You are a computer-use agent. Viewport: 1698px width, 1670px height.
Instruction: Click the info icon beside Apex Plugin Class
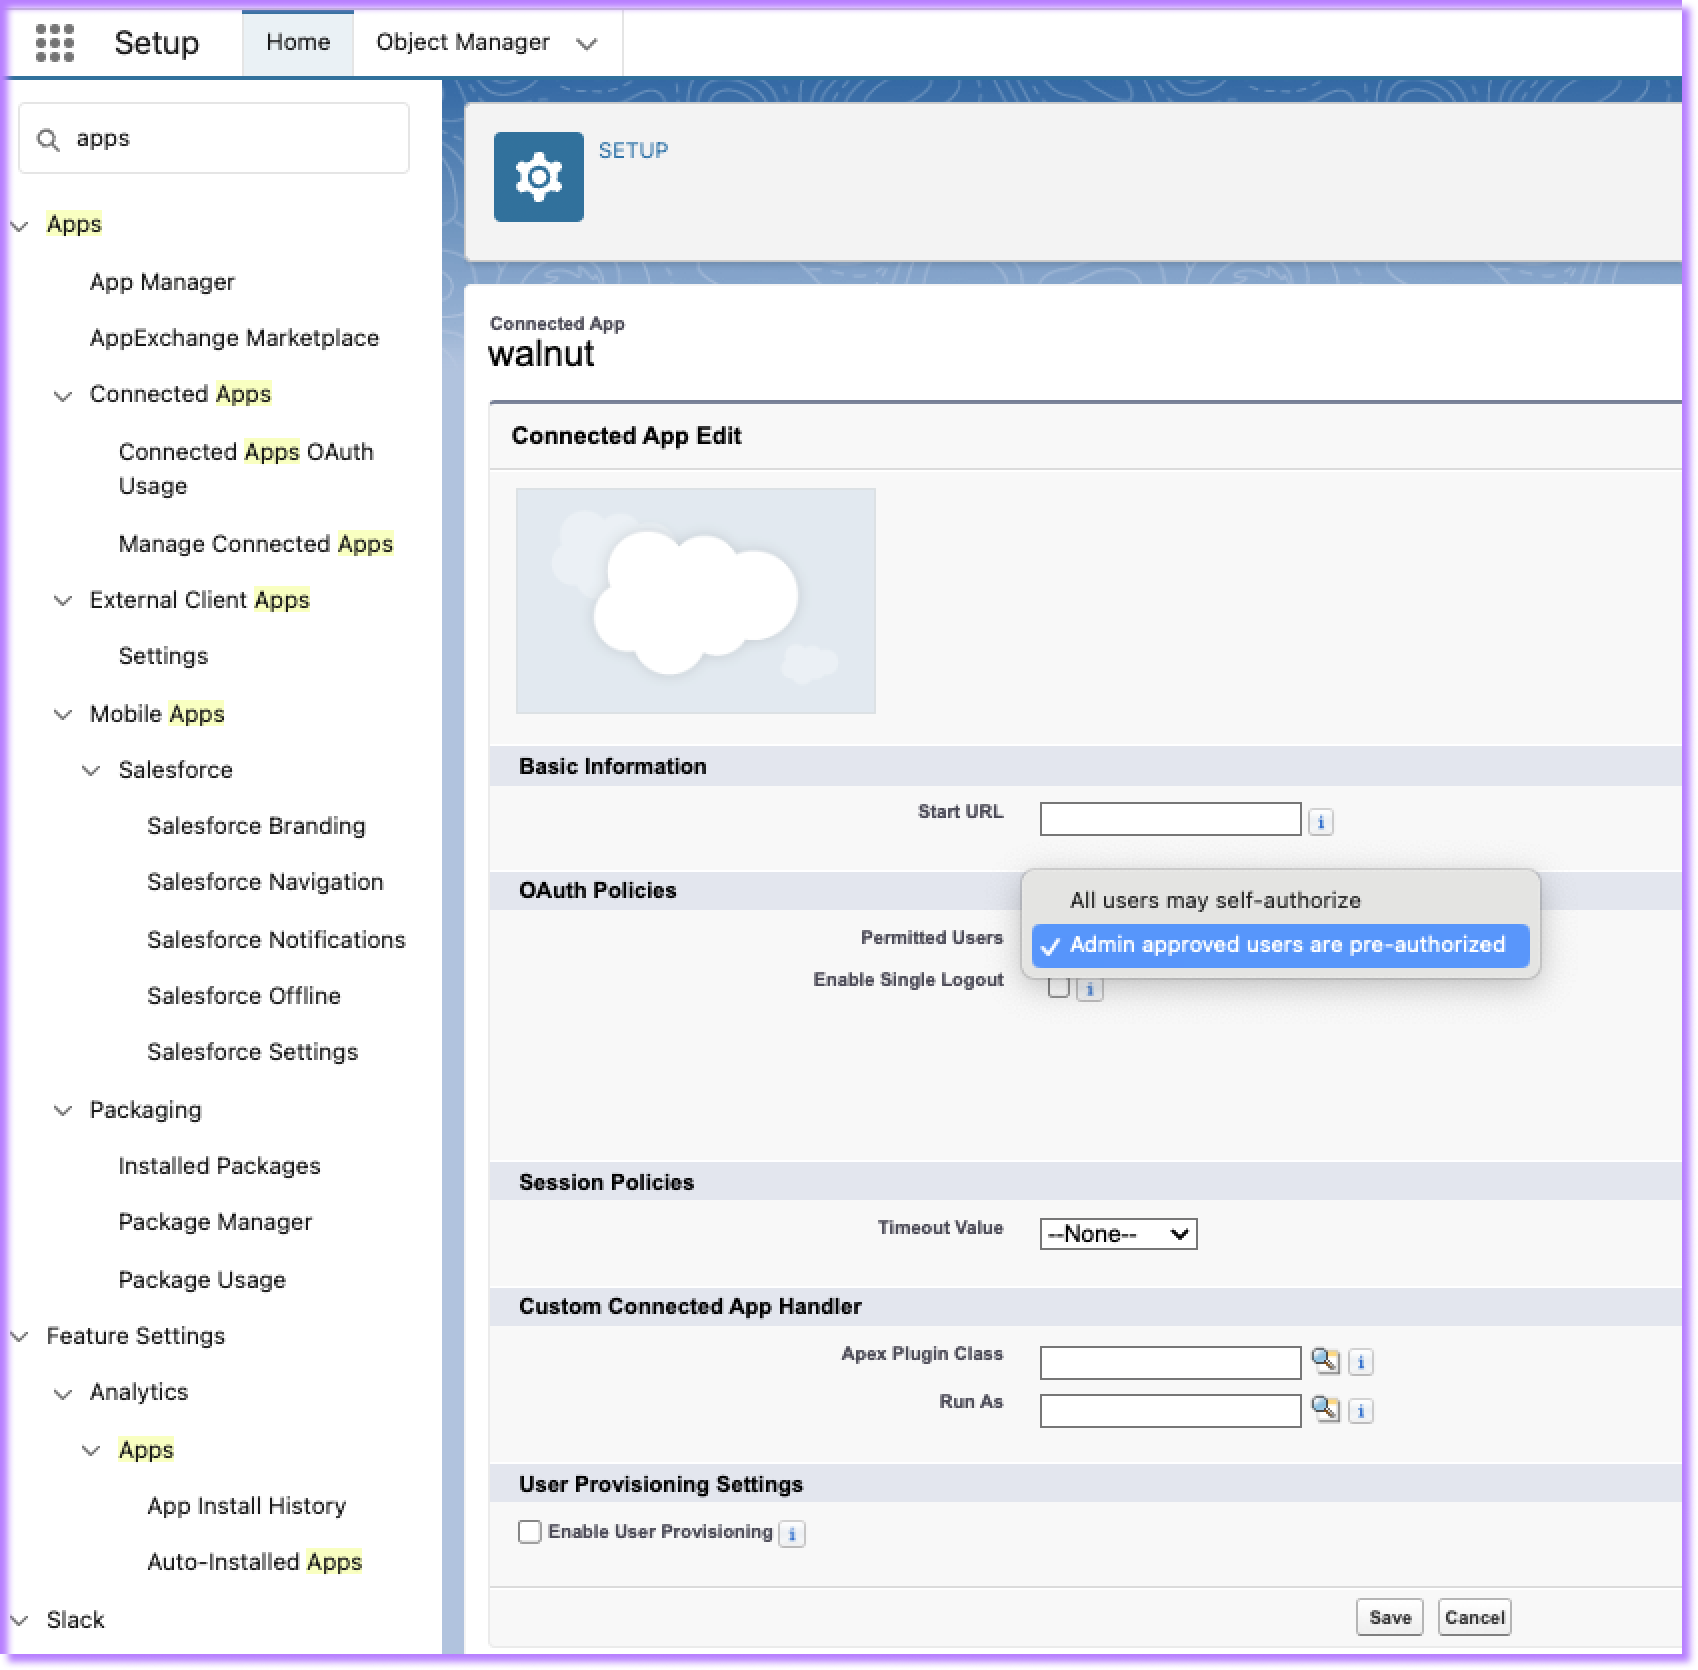[1360, 1362]
